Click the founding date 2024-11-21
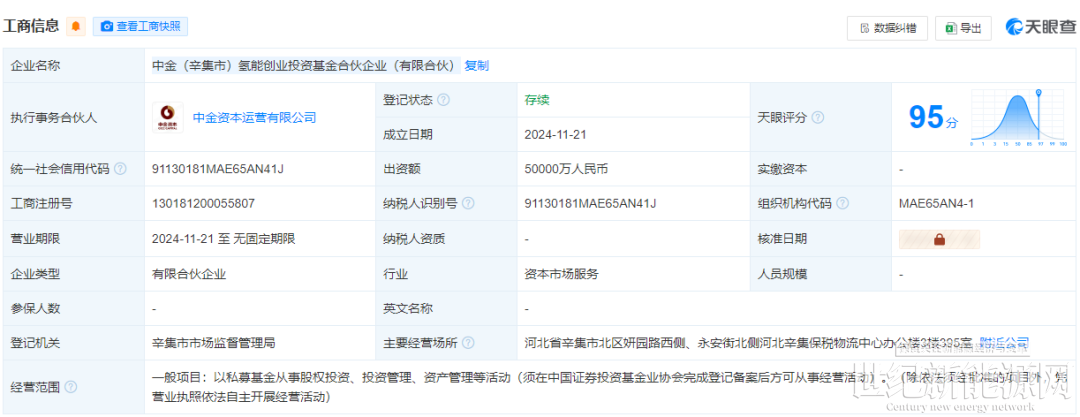The image size is (1080, 417). pos(555,134)
